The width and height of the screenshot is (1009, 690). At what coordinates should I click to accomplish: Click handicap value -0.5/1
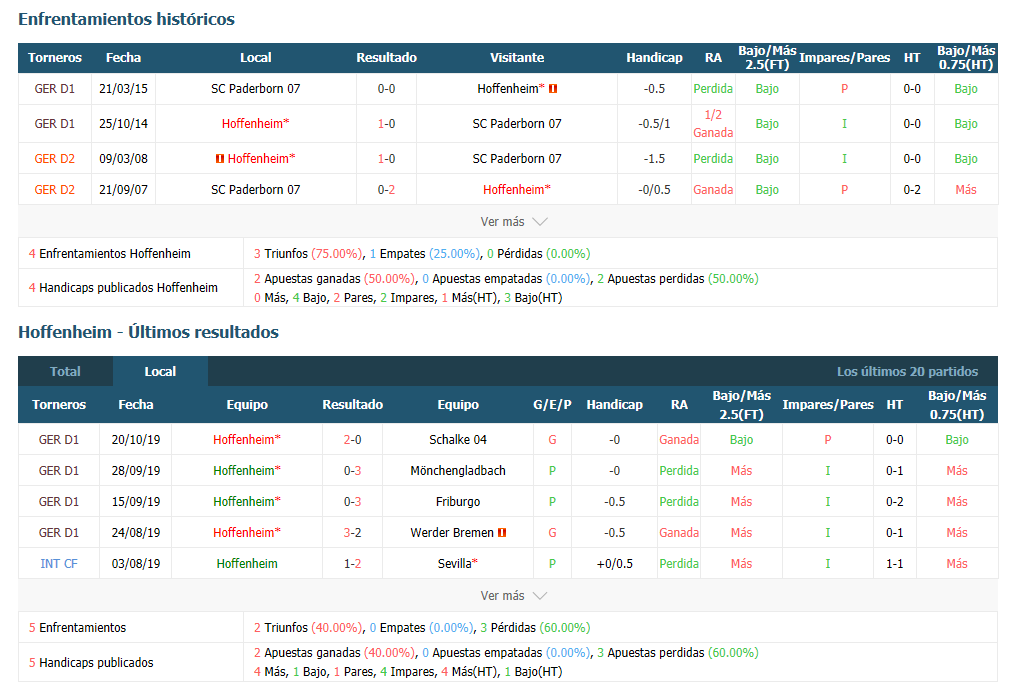tap(654, 124)
